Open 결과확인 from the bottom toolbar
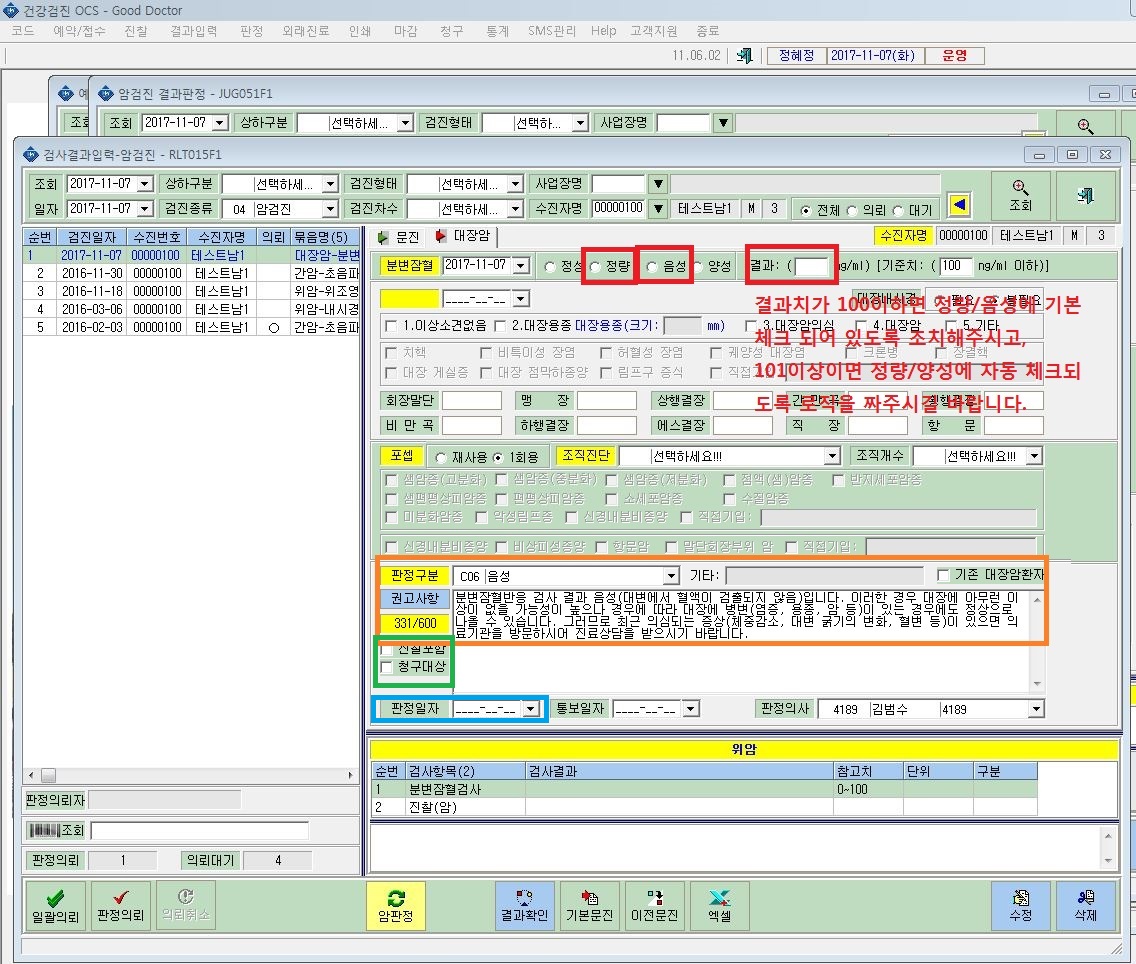1136x964 pixels. pos(524,905)
